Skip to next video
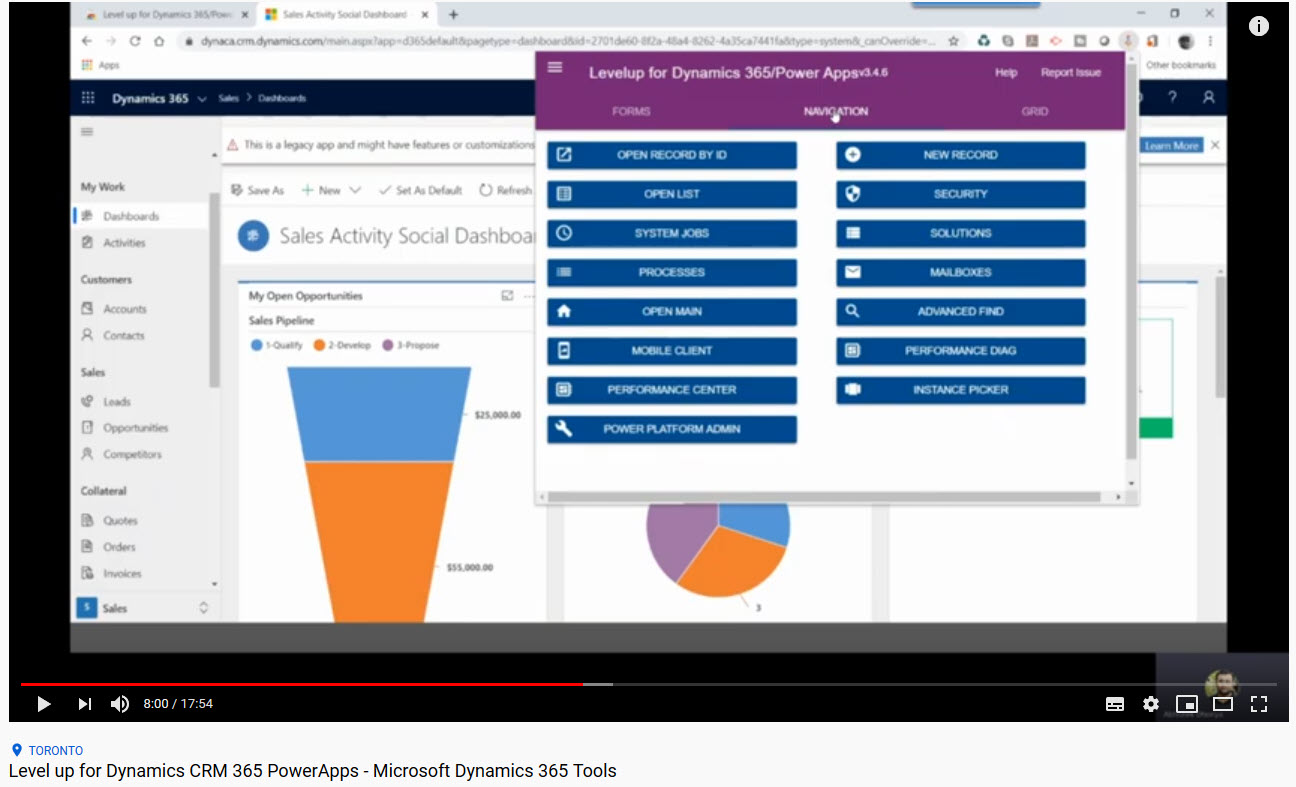This screenshot has width=1296, height=787. click(x=85, y=704)
